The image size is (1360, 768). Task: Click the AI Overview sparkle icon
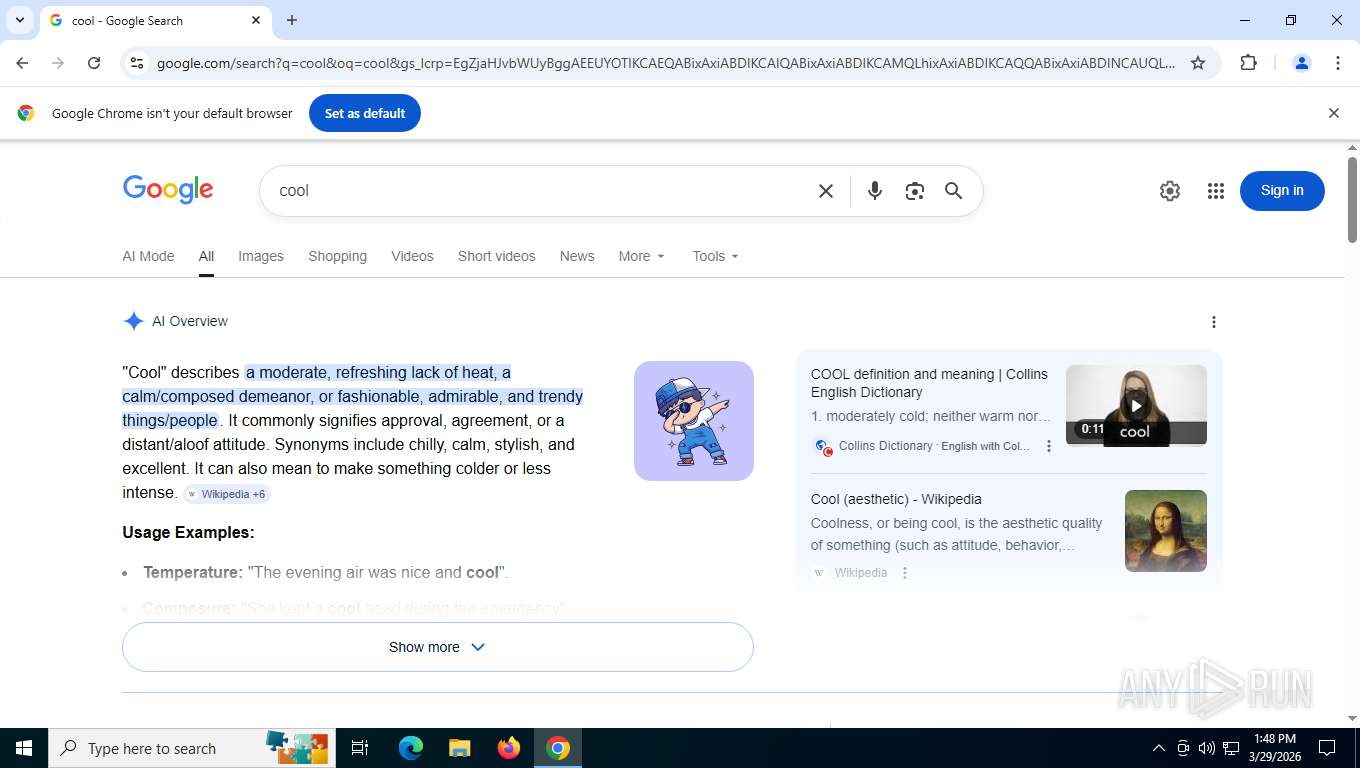pos(133,321)
